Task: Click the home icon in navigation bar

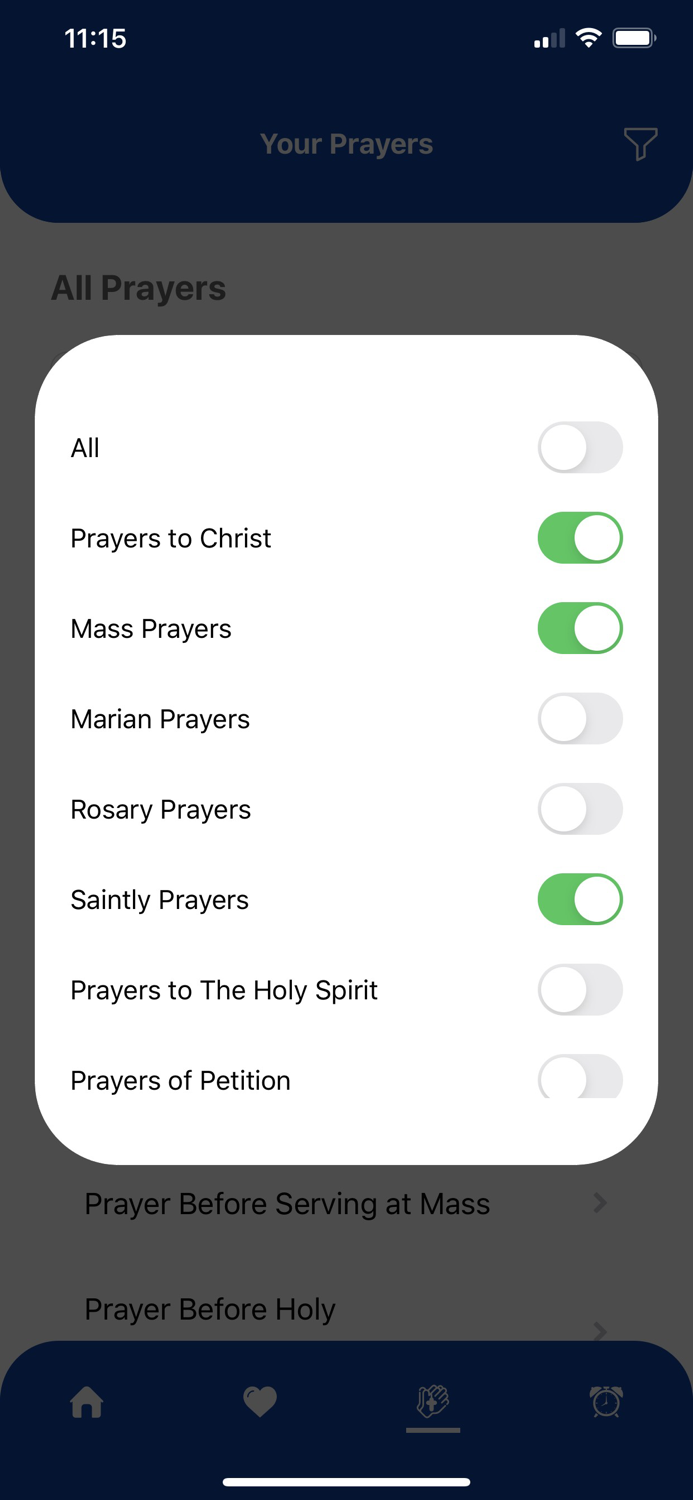Action: coord(87,1403)
